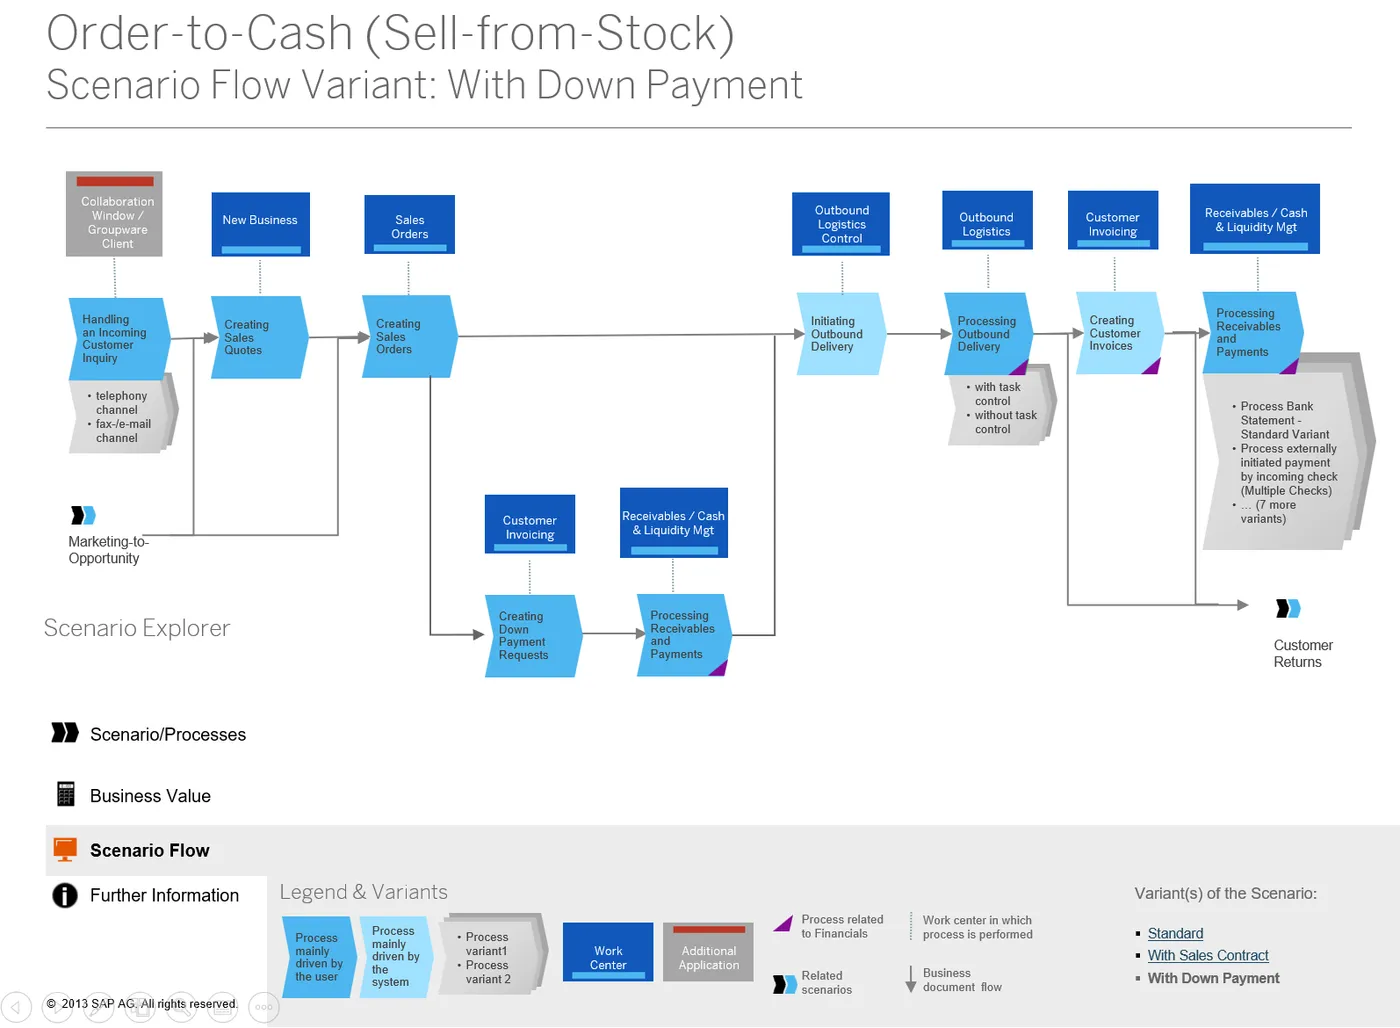This screenshot has width=1400, height=1028.
Task: Select Creating Down Payment Requests step
Action: click(533, 636)
